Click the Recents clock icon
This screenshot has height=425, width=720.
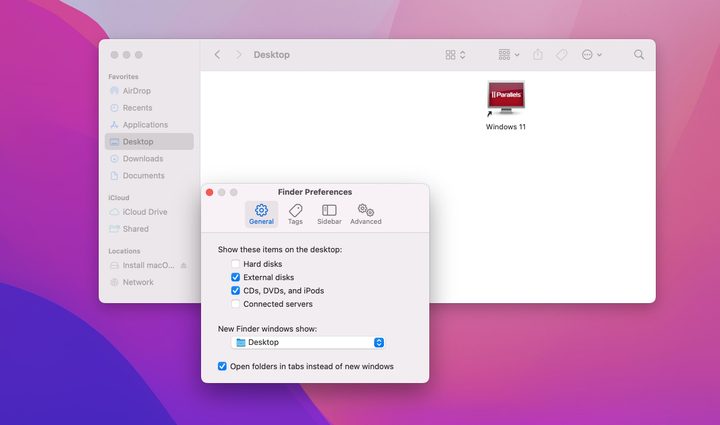[114, 108]
